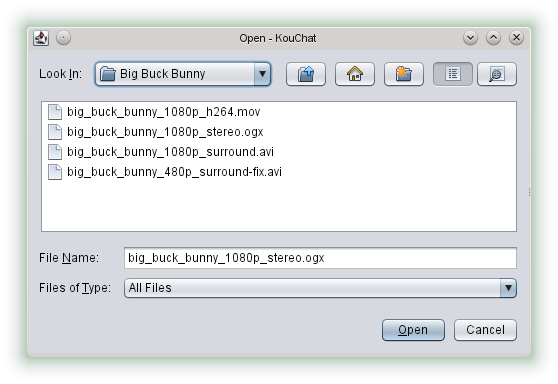Focus the File Name text field
Screen dimensions: 558x384
pyautogui.click(x=320, y=258)
